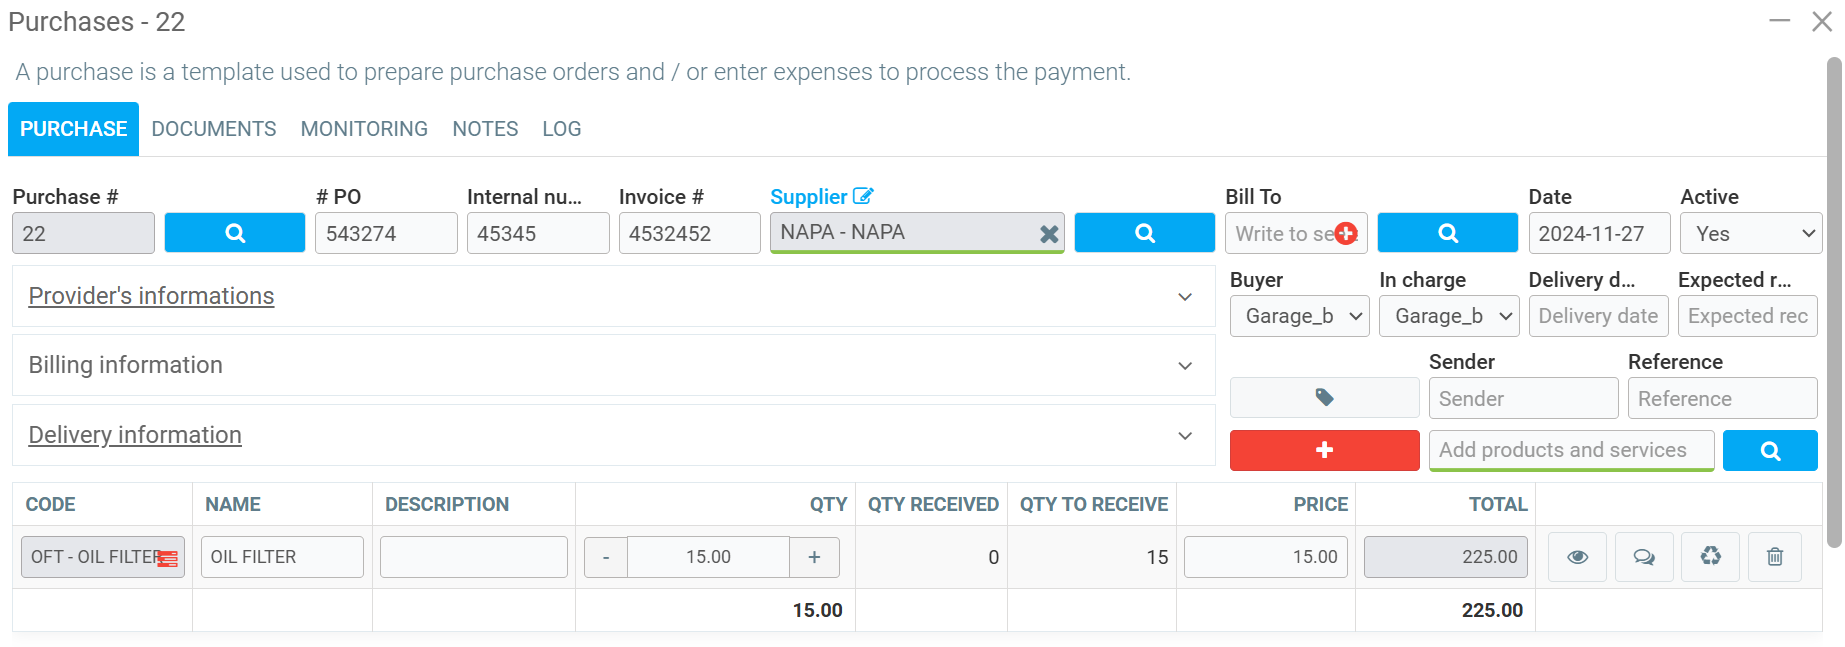The width and height of the screenshot is (1845, 647).
Task: Clear the NAPA supplier with the X icon
Action: tap(1048, 234)
